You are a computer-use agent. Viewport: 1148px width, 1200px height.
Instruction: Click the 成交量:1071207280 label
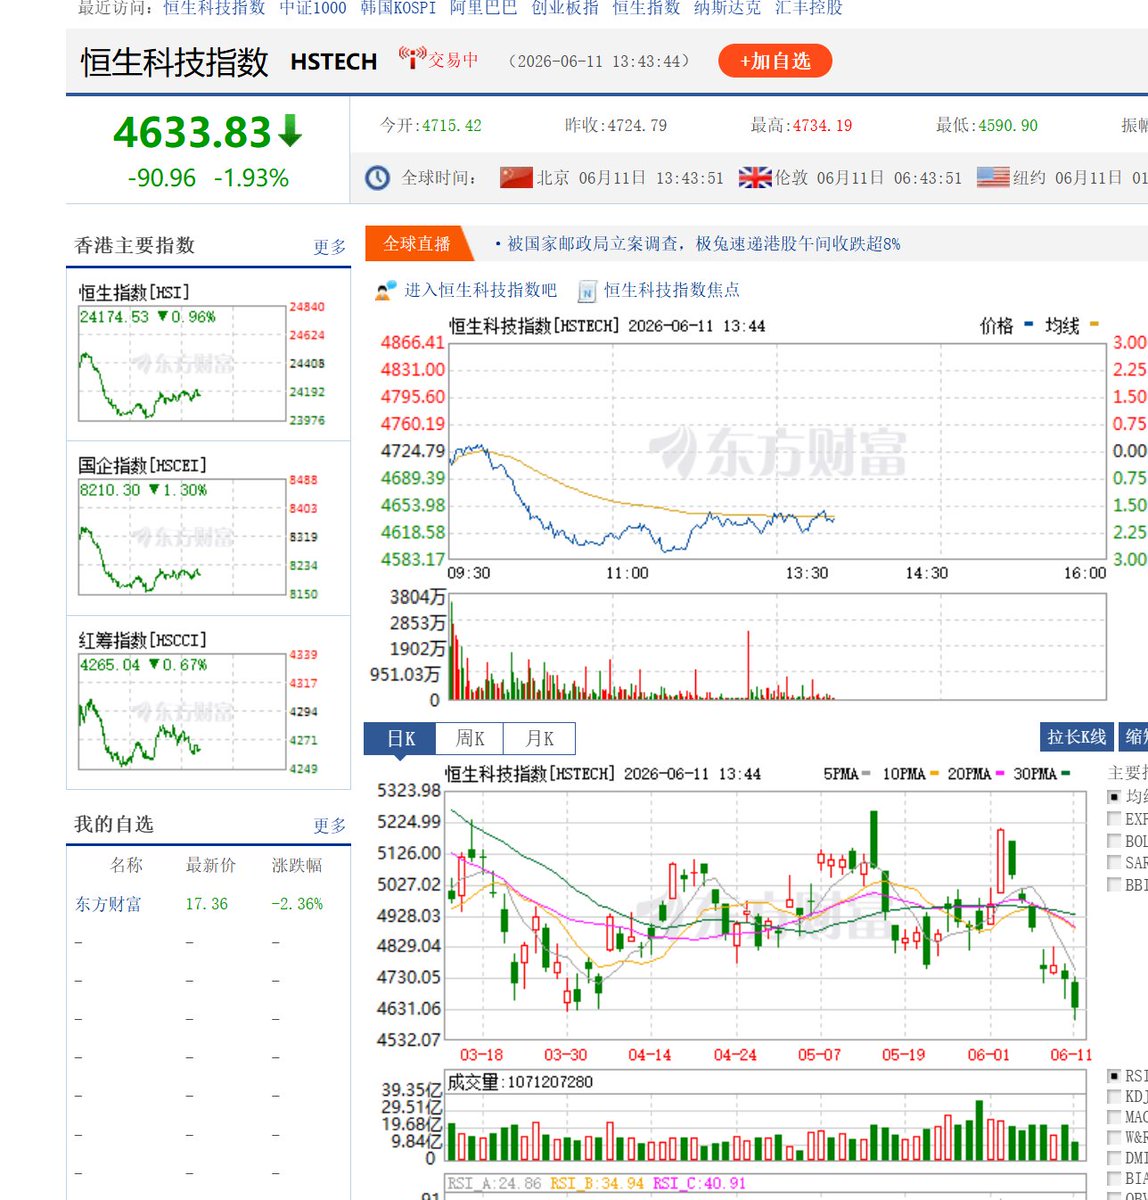click(519, 1082)
